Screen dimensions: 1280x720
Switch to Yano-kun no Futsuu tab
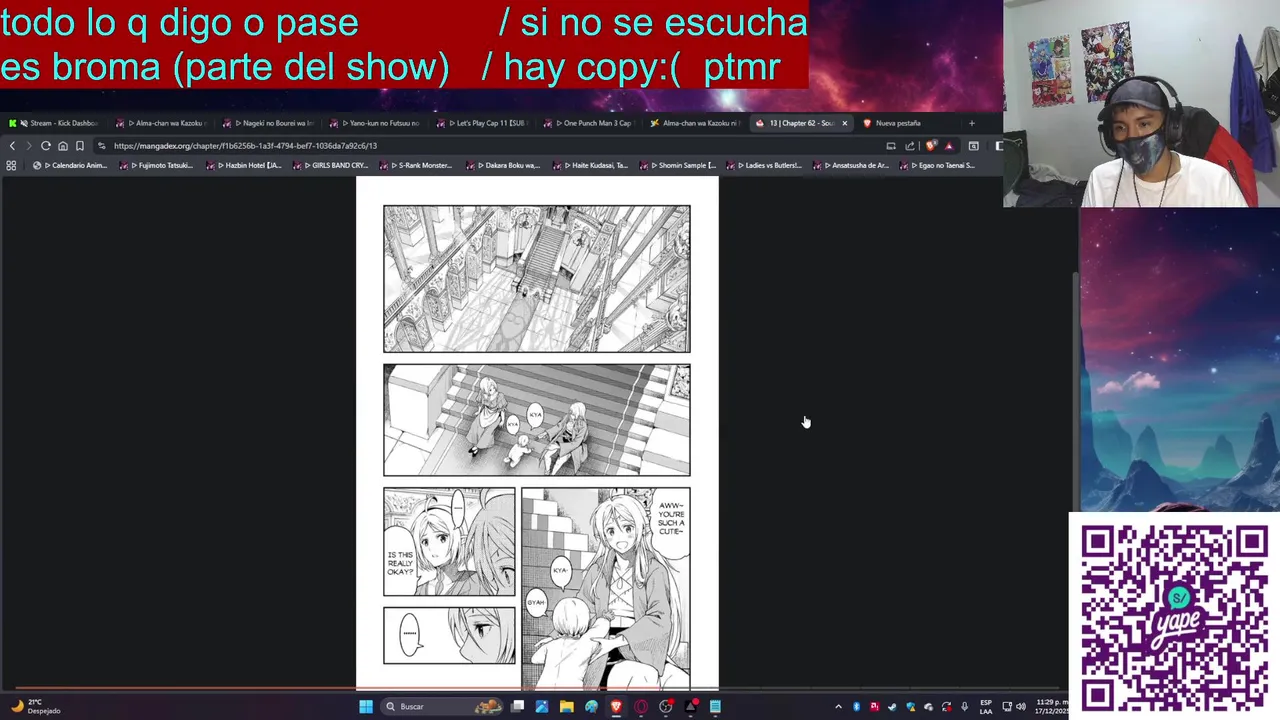pyautogui.click(x=374, y=123)
